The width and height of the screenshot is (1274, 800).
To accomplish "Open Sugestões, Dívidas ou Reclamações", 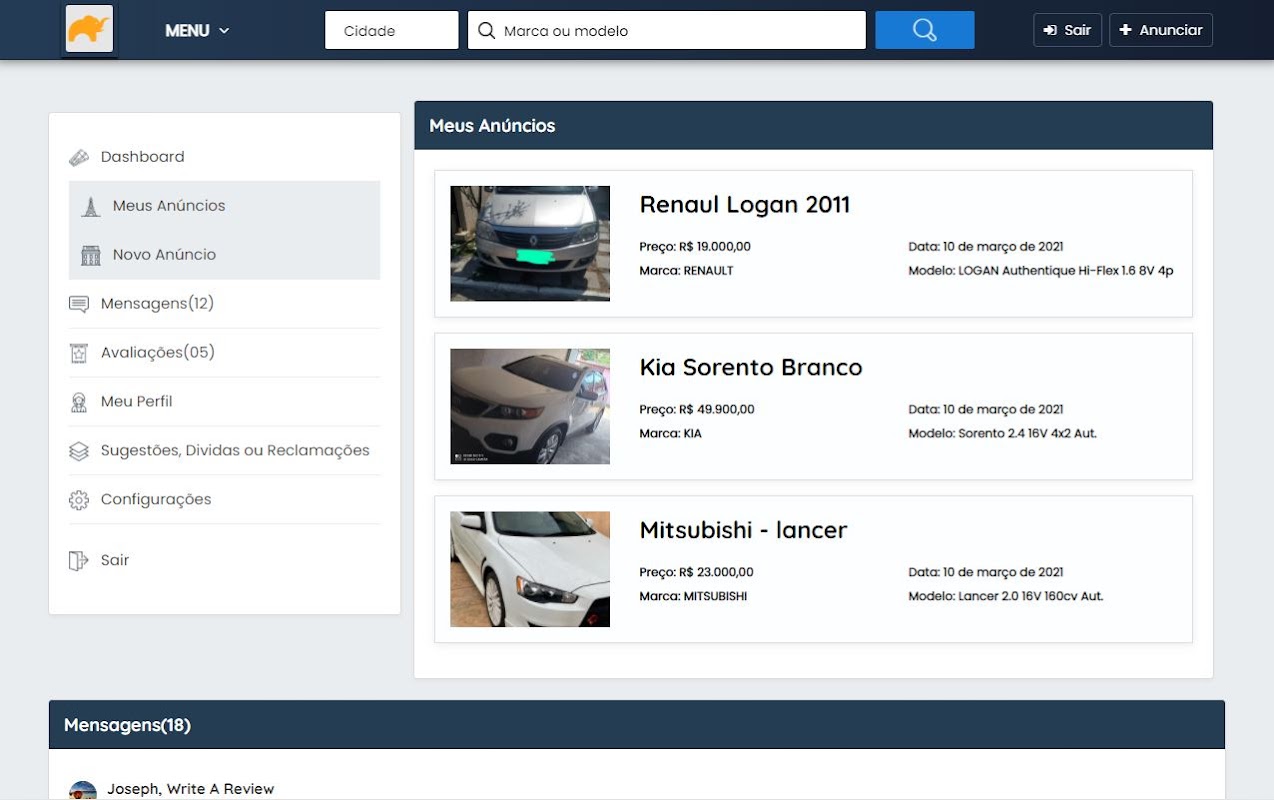I will click(x=235, y=451).
